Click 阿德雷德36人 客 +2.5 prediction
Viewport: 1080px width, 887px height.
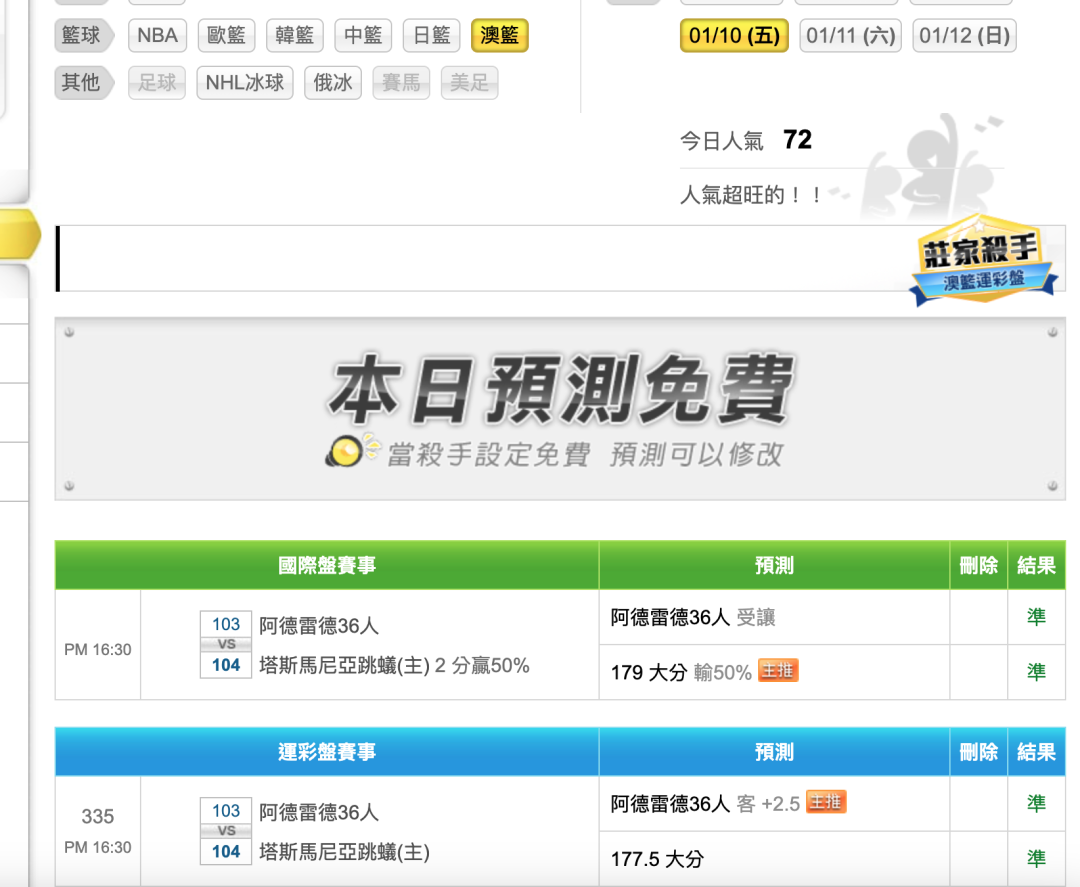705,804
